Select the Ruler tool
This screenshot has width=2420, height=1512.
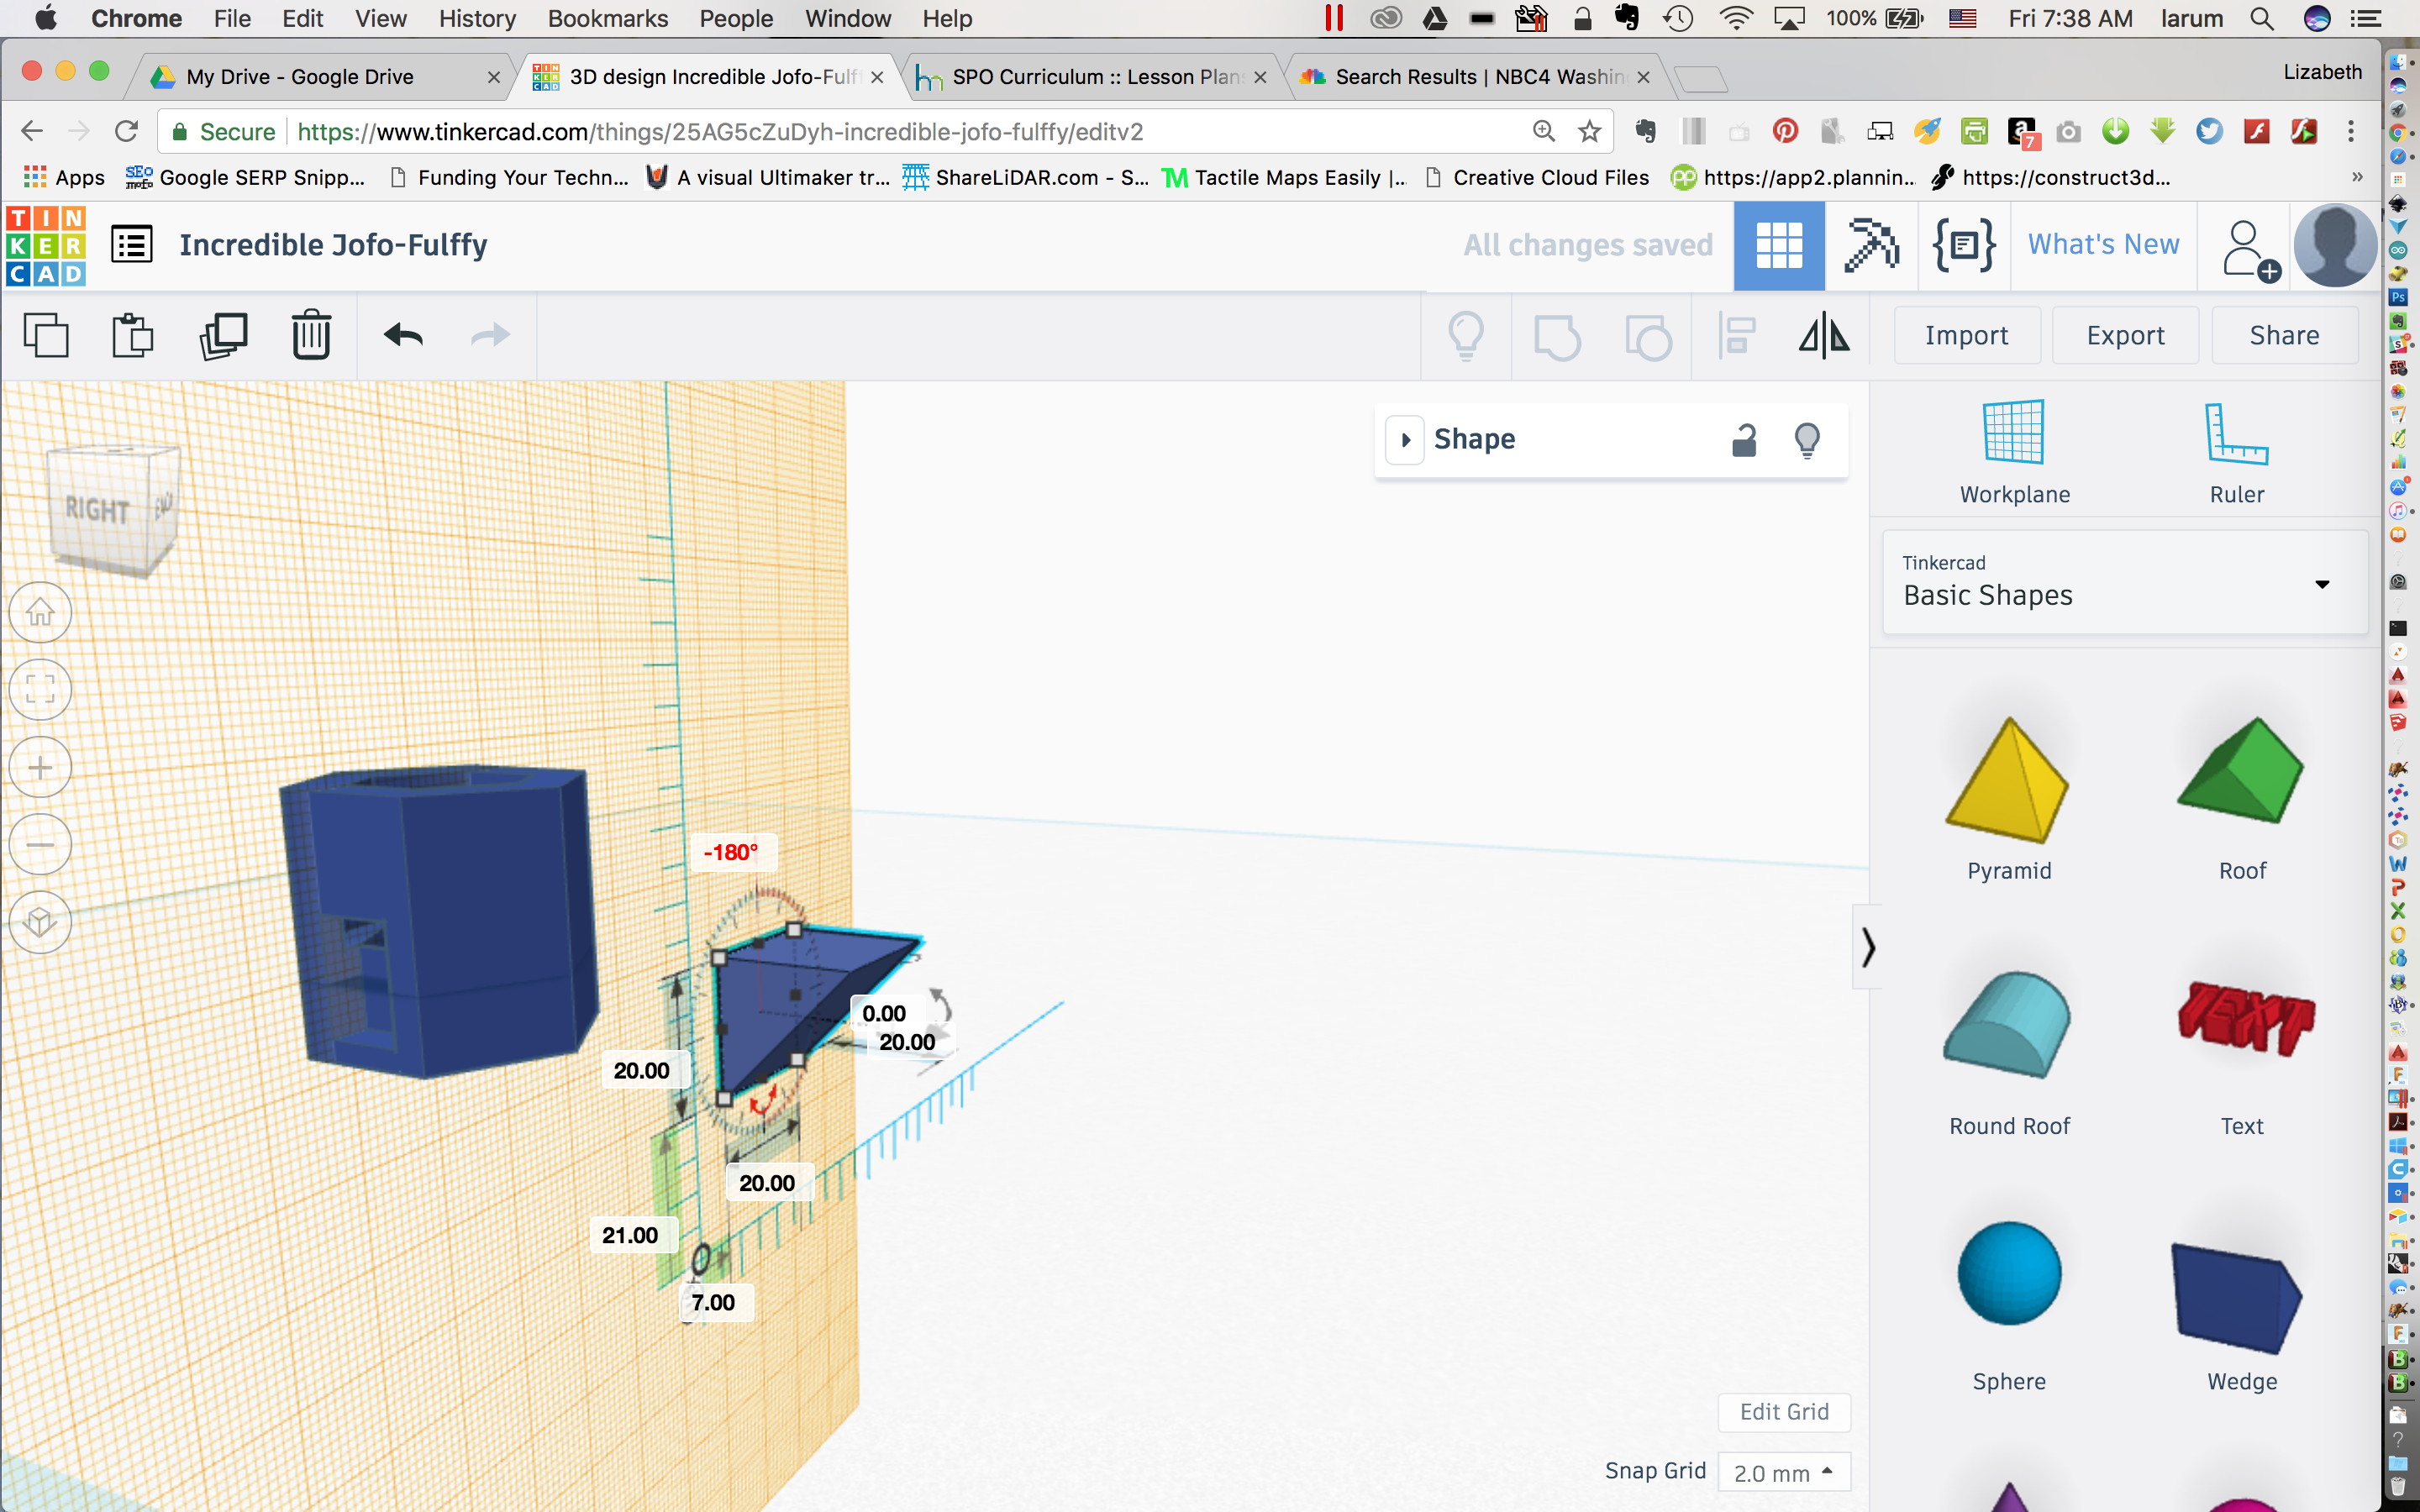click(2236, 452)
